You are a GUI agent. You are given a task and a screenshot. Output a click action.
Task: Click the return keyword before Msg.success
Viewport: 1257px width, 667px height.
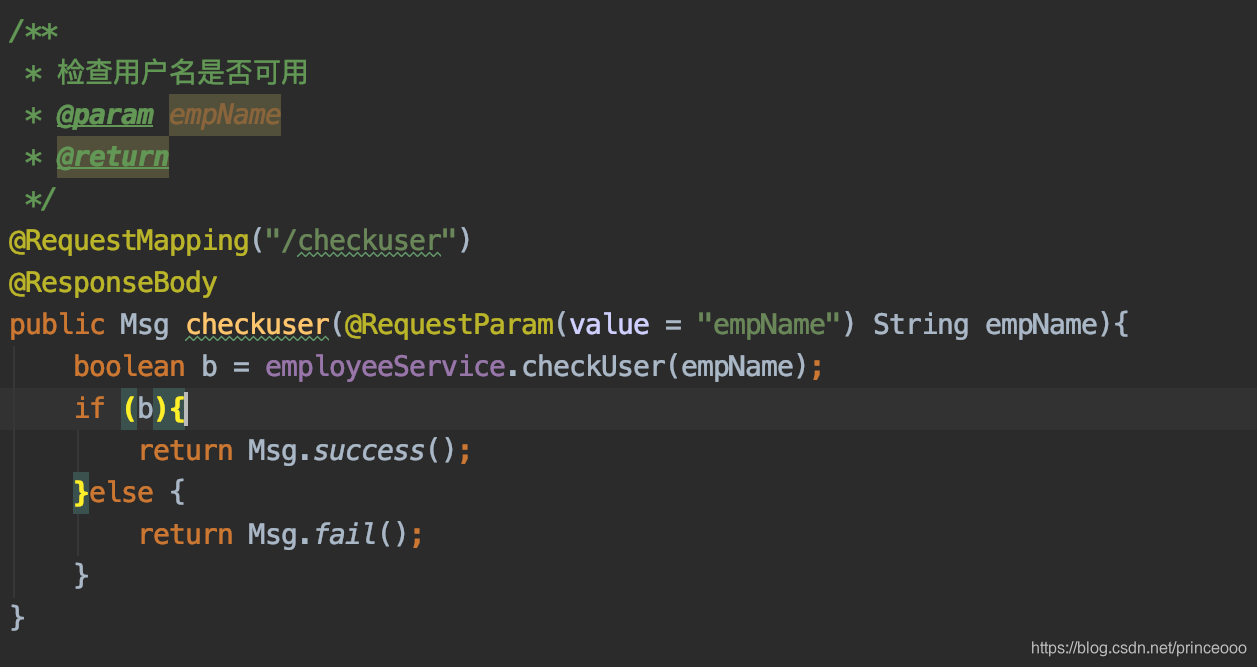(x=185, y=451)
